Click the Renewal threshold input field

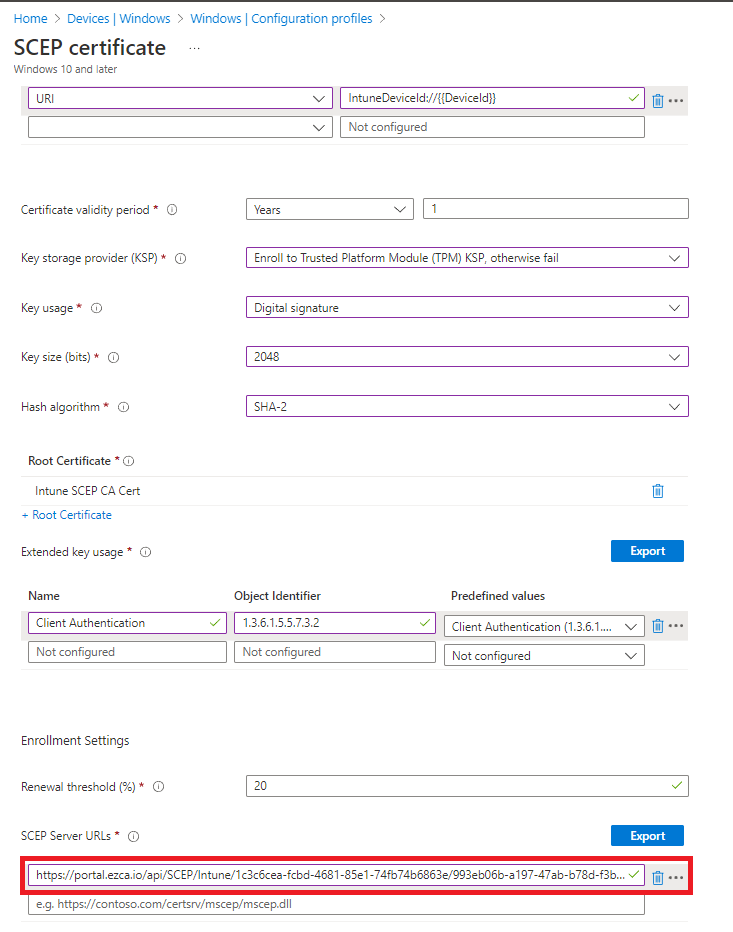point(466,786)
